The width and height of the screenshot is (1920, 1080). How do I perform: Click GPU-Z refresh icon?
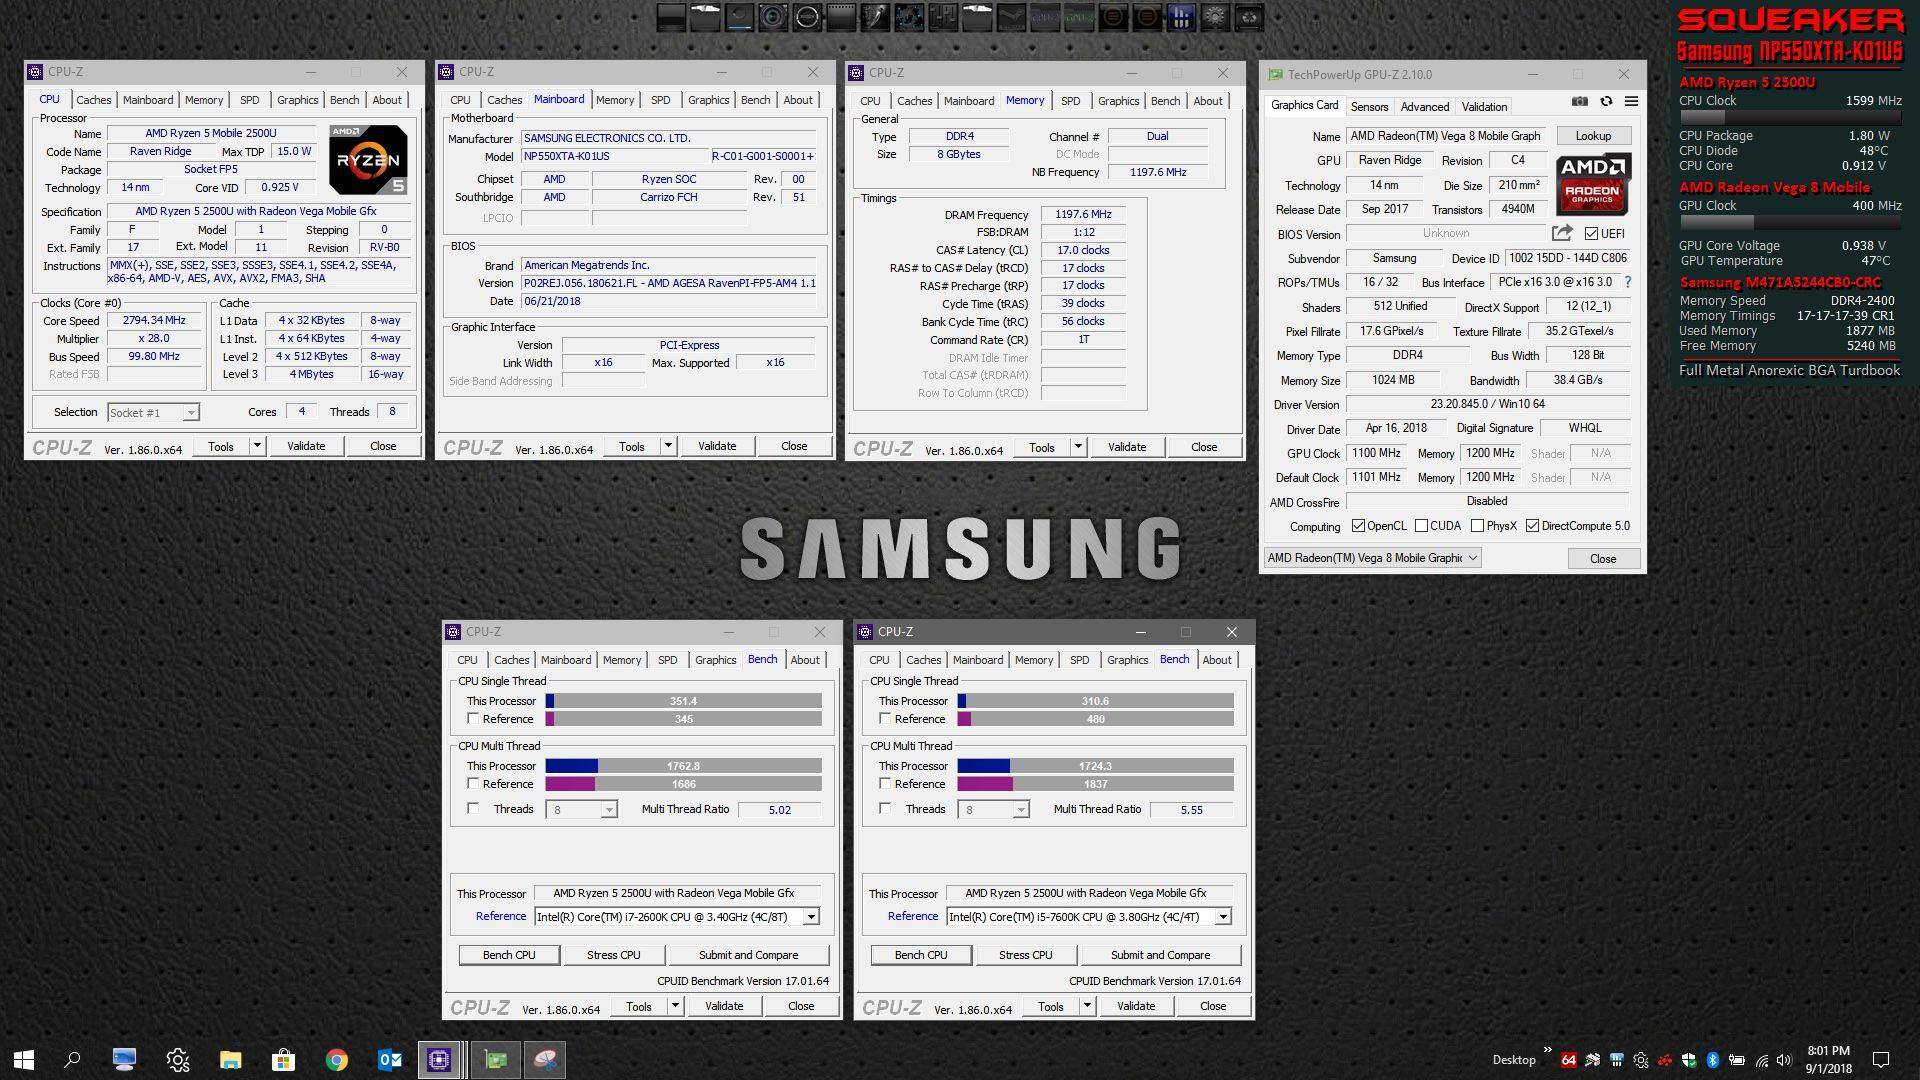1606,101
